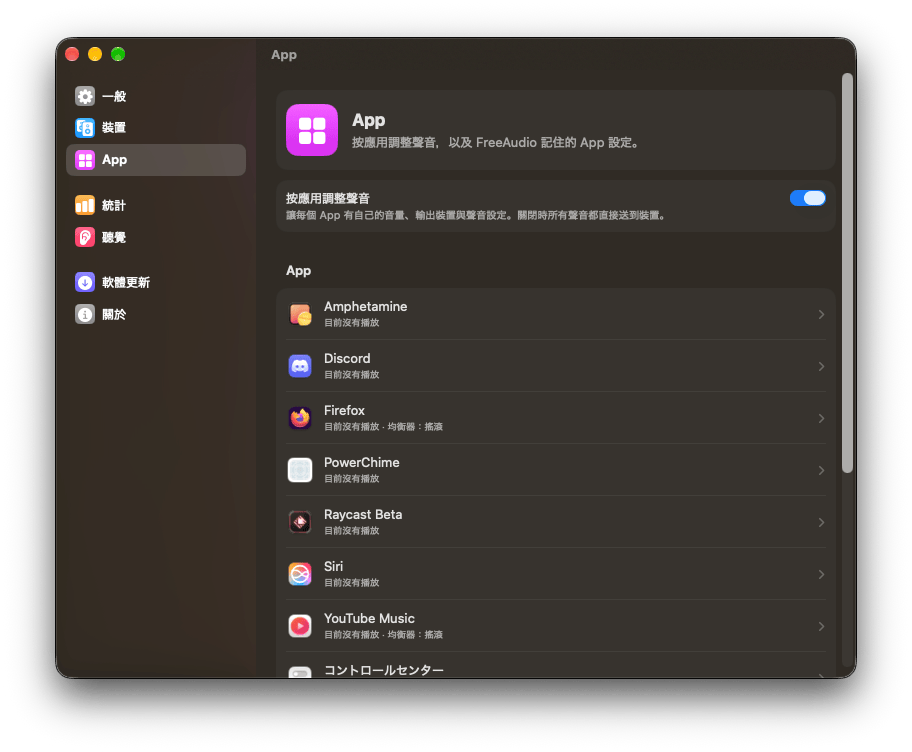The width and height of the screenshot is (912, 752).
Task: Click the Firefox app icon
Action: click(300, 418)
